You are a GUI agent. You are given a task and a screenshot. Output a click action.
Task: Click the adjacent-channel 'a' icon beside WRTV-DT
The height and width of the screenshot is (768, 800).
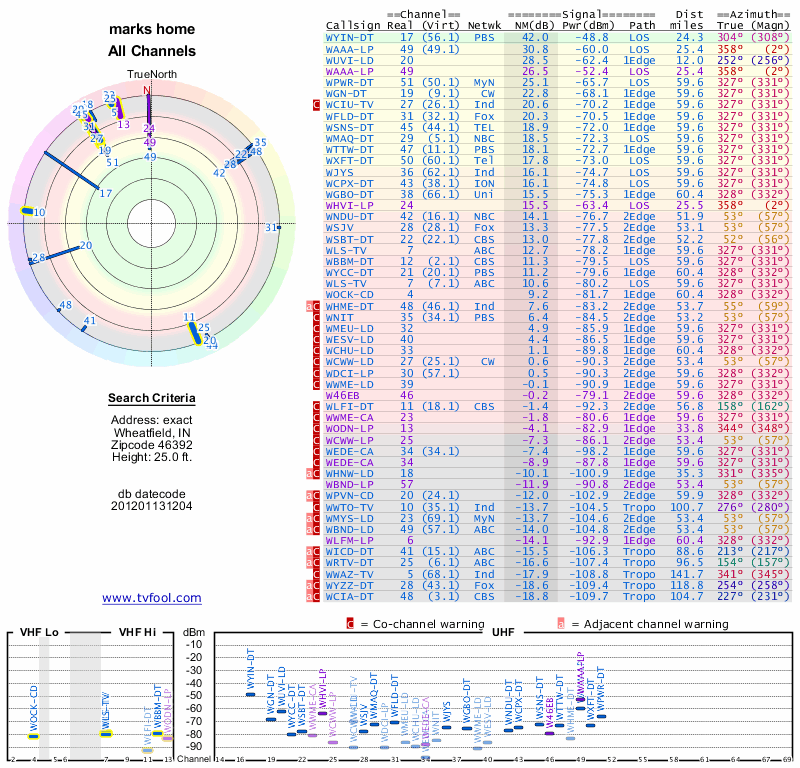click(x=309, y=563)
